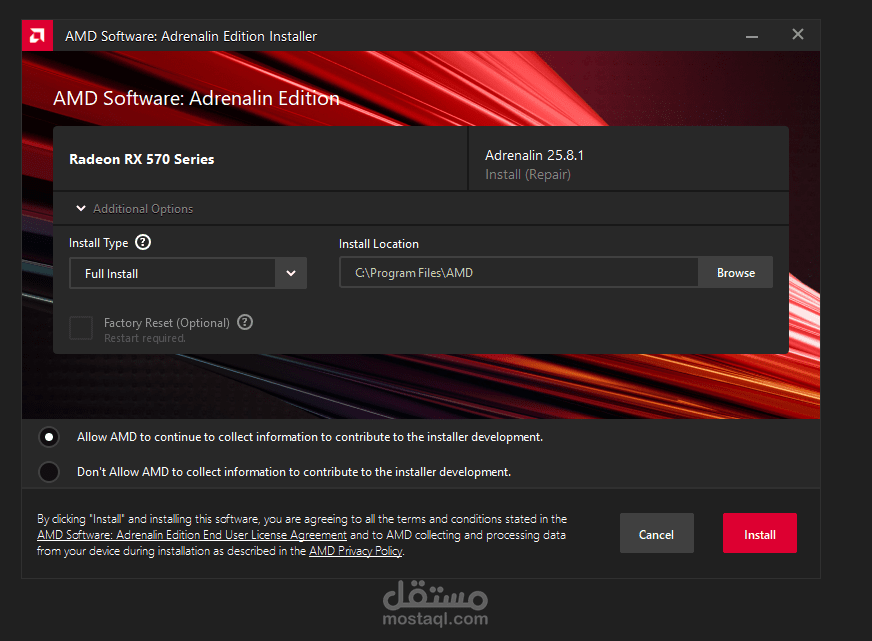
Task: Open the End User License Agreement link
Action: click(x=192, y=535)
